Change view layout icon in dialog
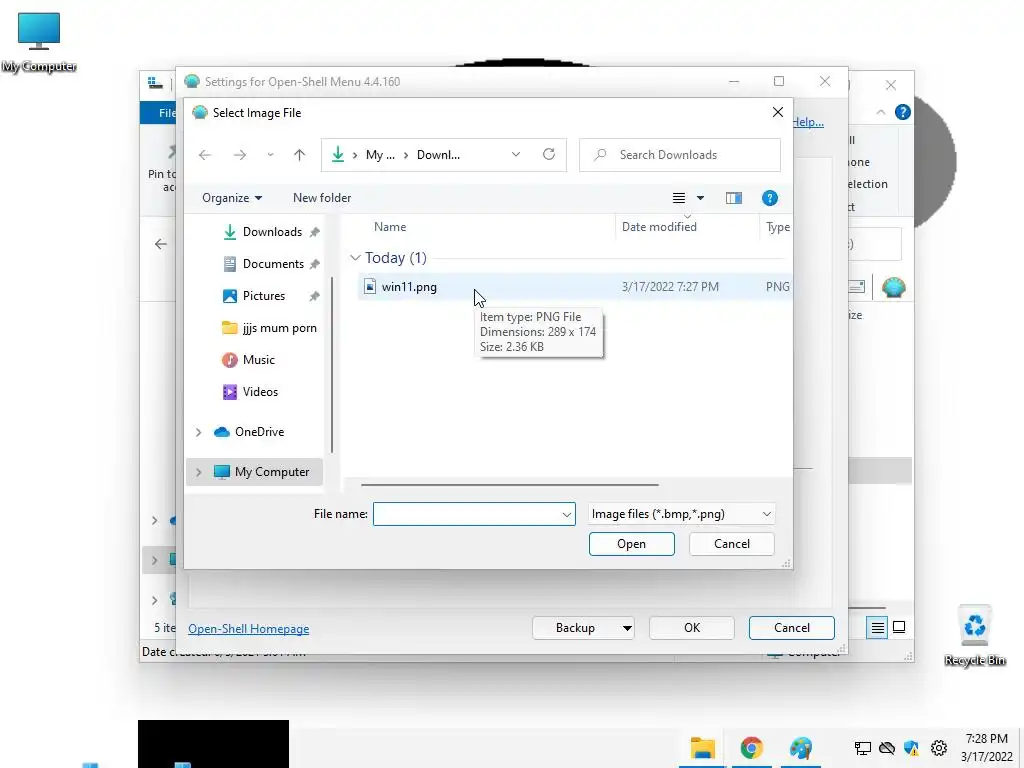 click(x=679, y=198)
